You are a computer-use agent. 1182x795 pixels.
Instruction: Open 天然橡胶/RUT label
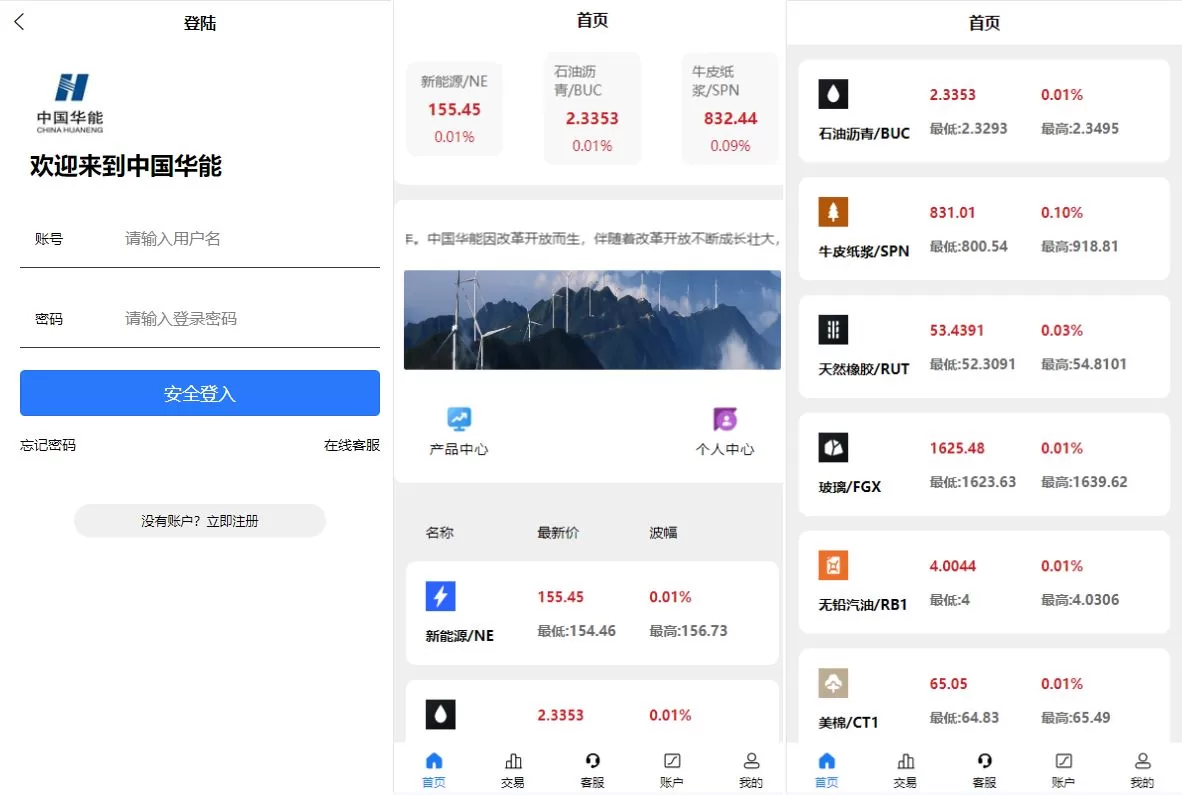point(864,368)
